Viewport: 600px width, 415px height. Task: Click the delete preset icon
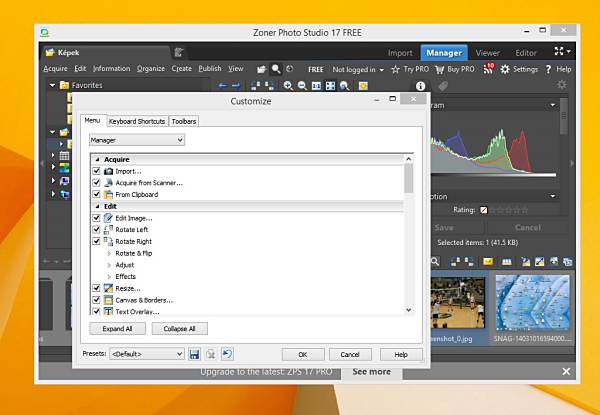click(x=210, y=354)
